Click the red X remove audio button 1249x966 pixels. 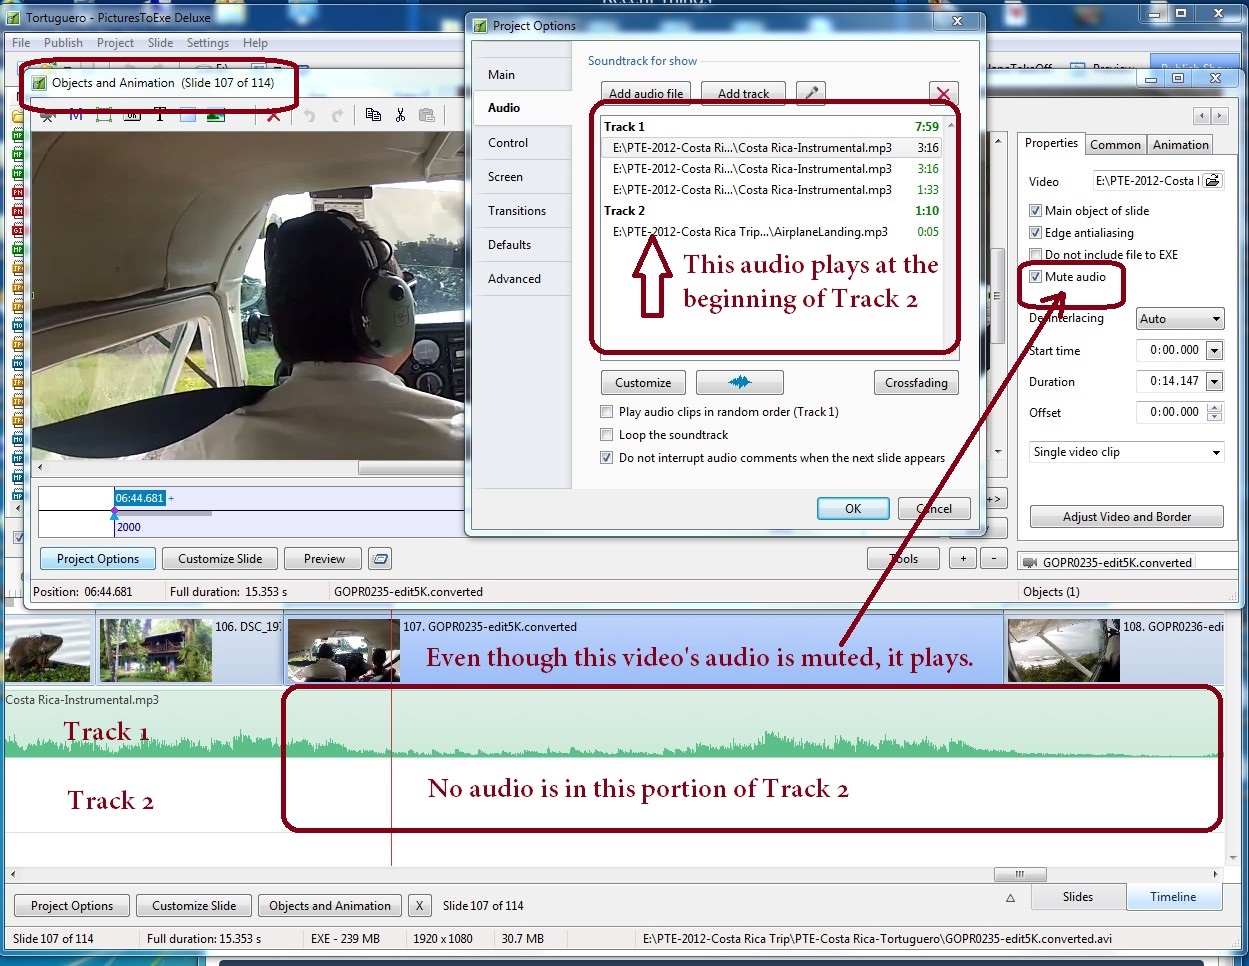tap(943, 94)
